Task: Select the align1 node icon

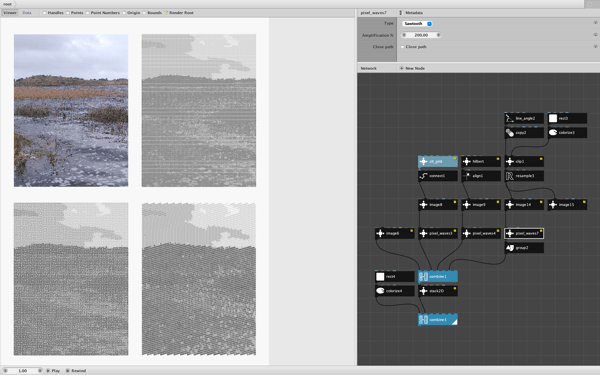Action: tap(466, 176)
